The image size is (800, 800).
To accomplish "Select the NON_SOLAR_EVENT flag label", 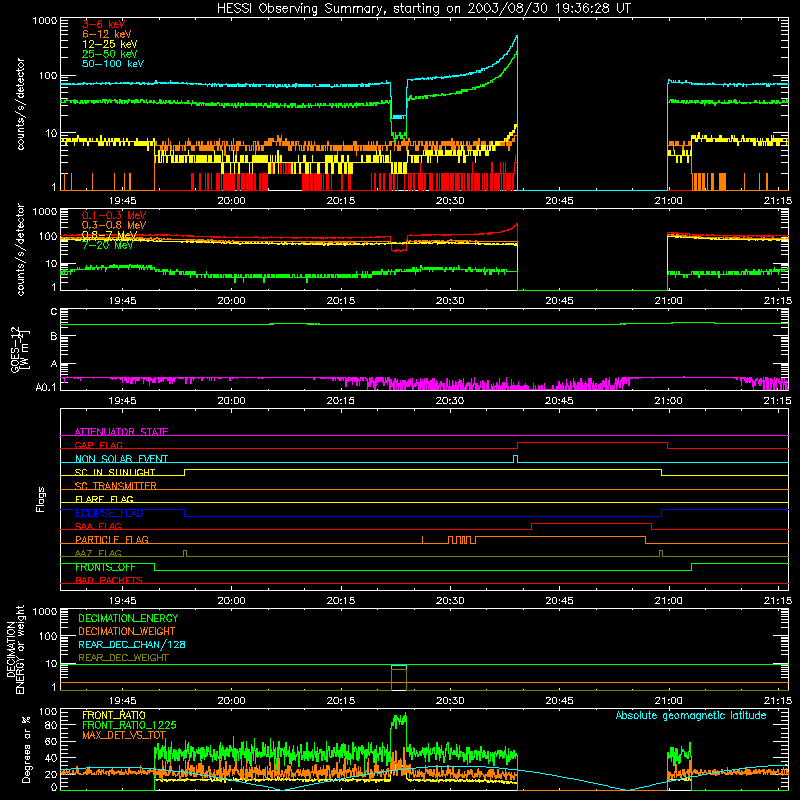I will 121,459.
